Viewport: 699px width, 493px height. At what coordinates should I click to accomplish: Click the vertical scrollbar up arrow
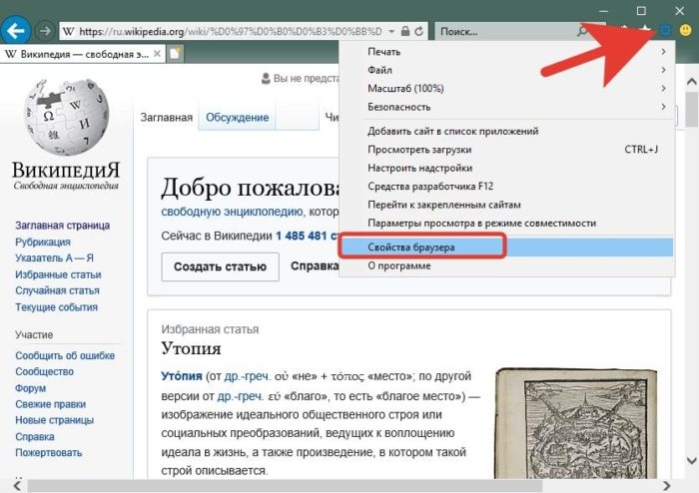691,82
